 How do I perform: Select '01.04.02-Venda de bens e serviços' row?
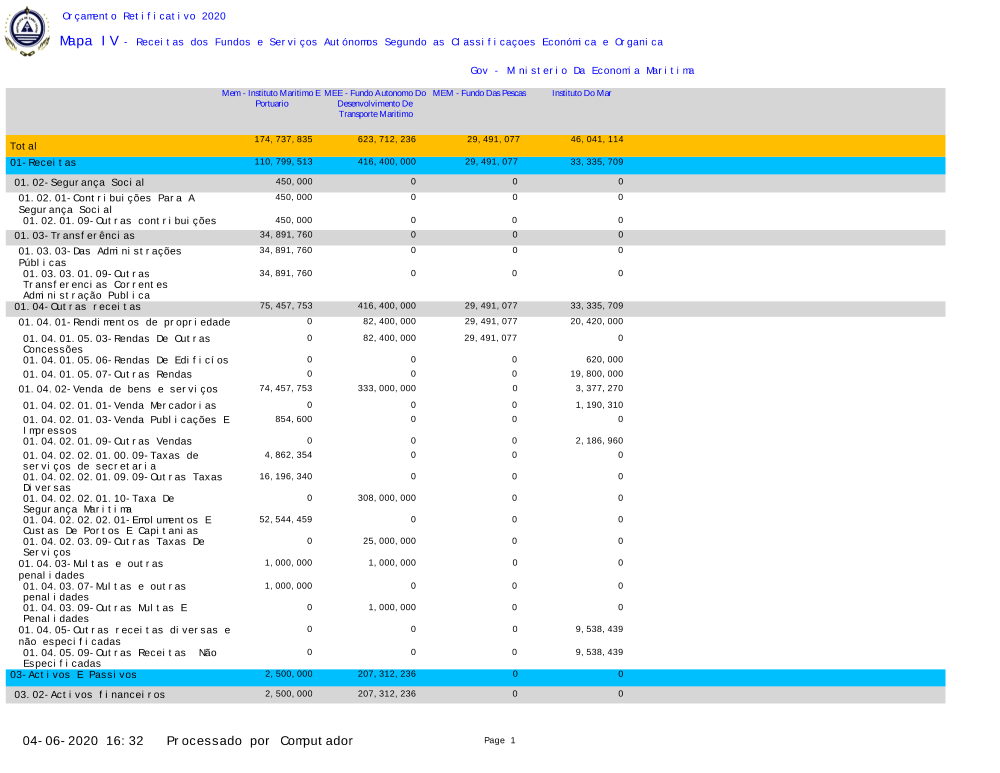118,388
